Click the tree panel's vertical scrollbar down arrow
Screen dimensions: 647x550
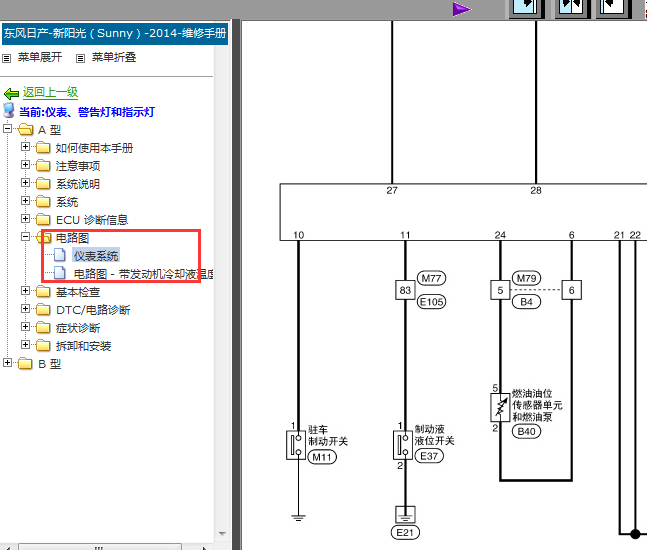point(222,534)
